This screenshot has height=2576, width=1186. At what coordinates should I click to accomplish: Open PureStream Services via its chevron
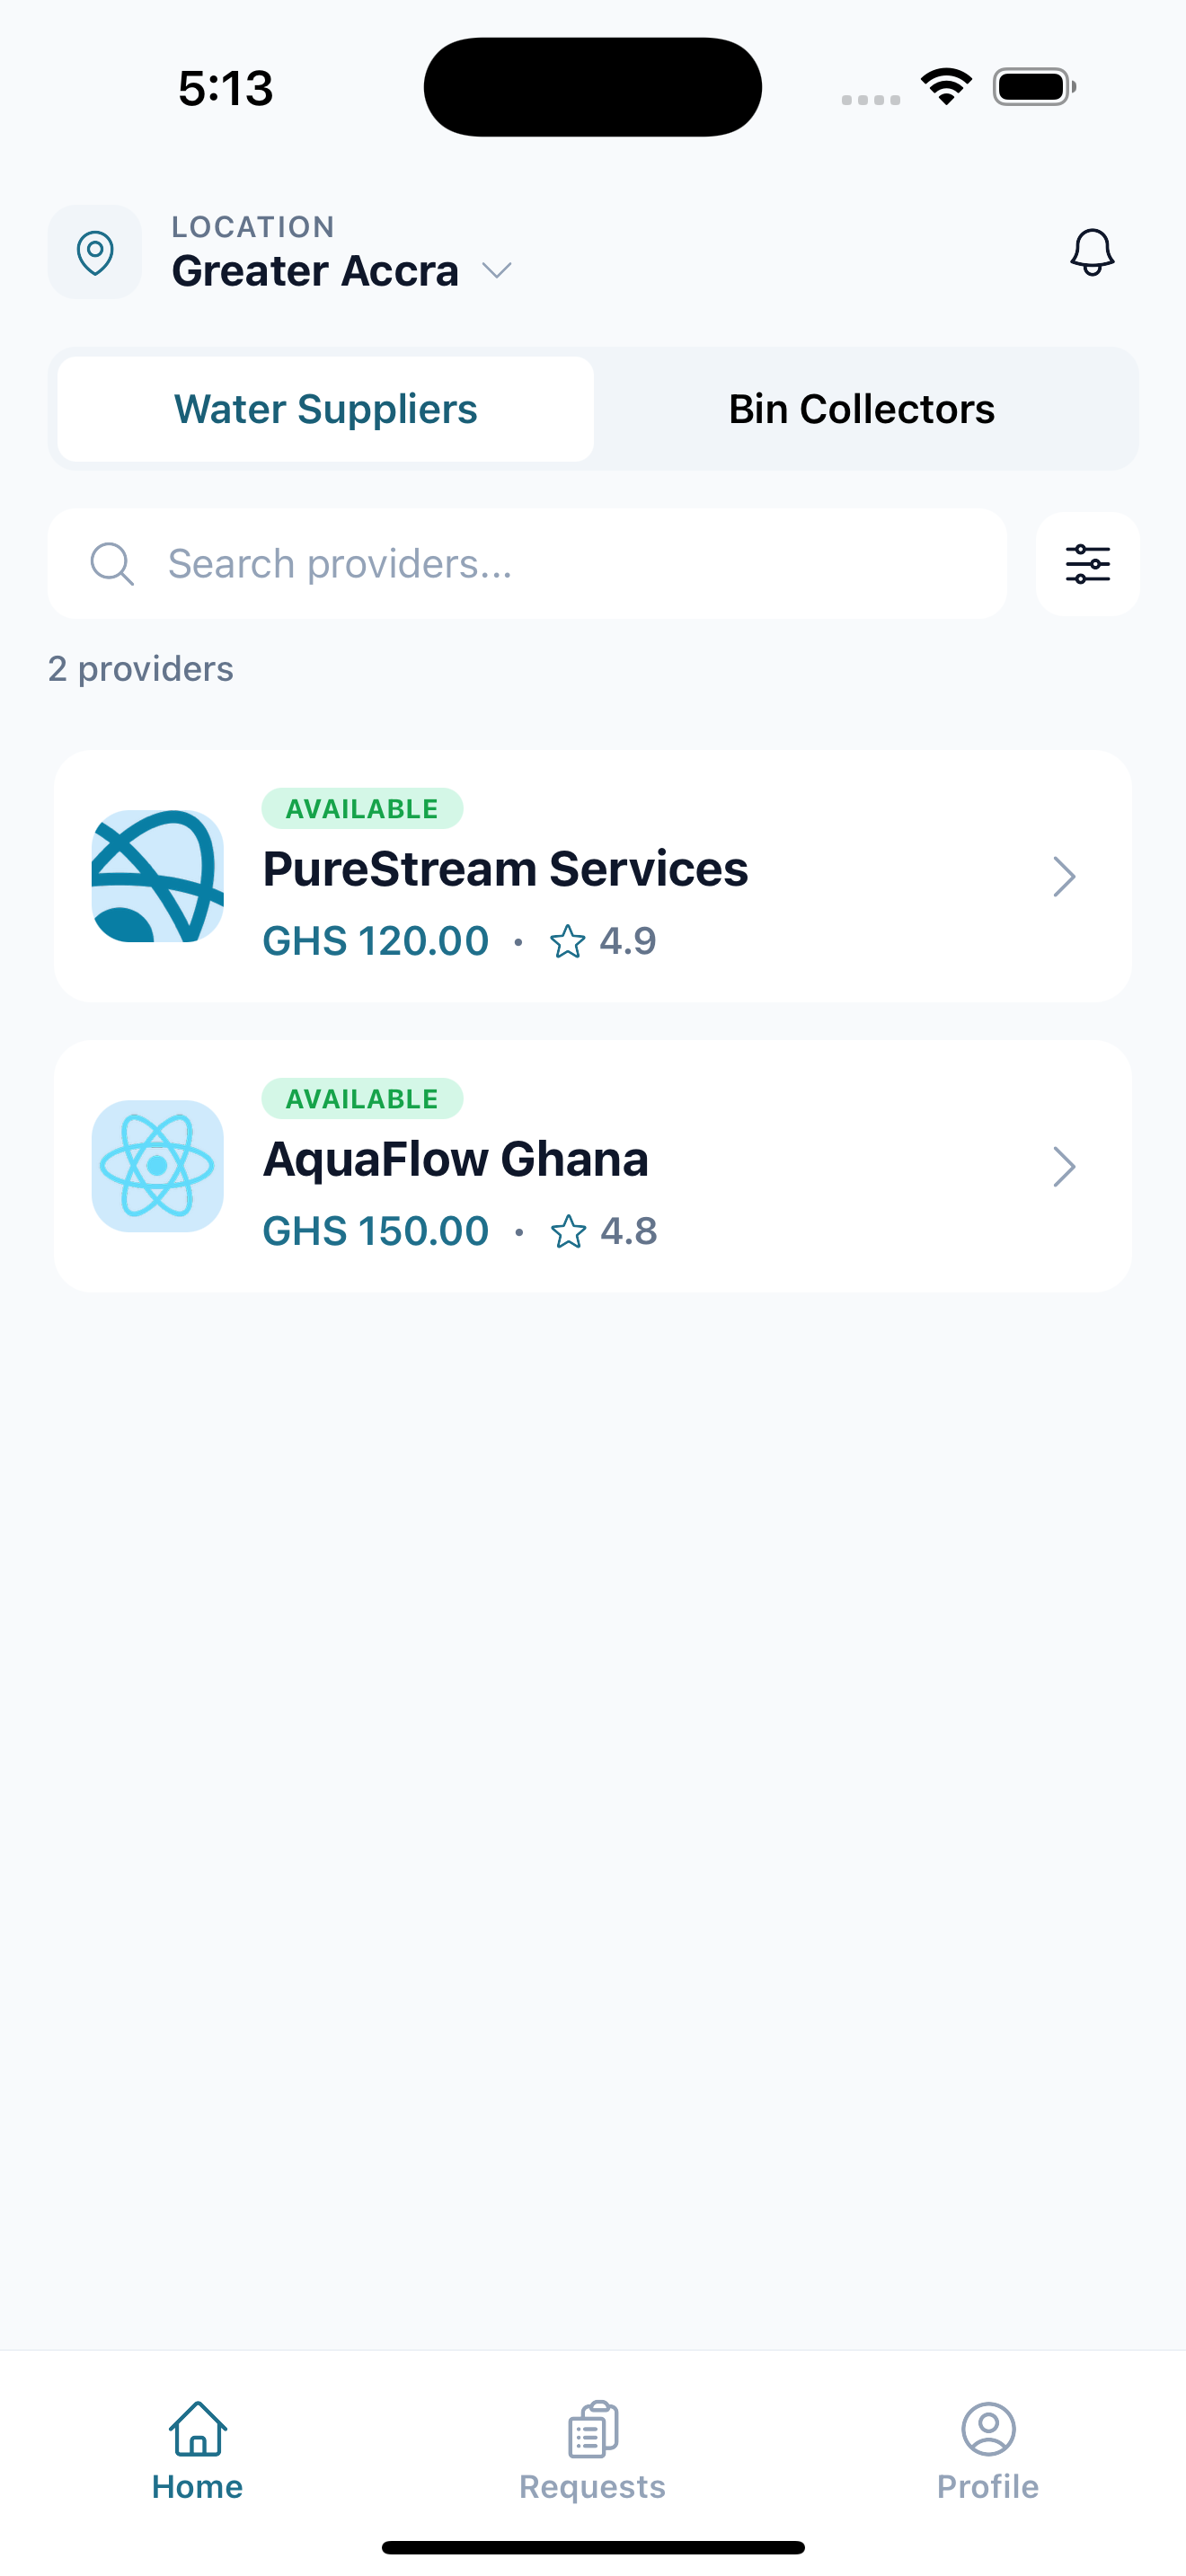coord(1064,877)
